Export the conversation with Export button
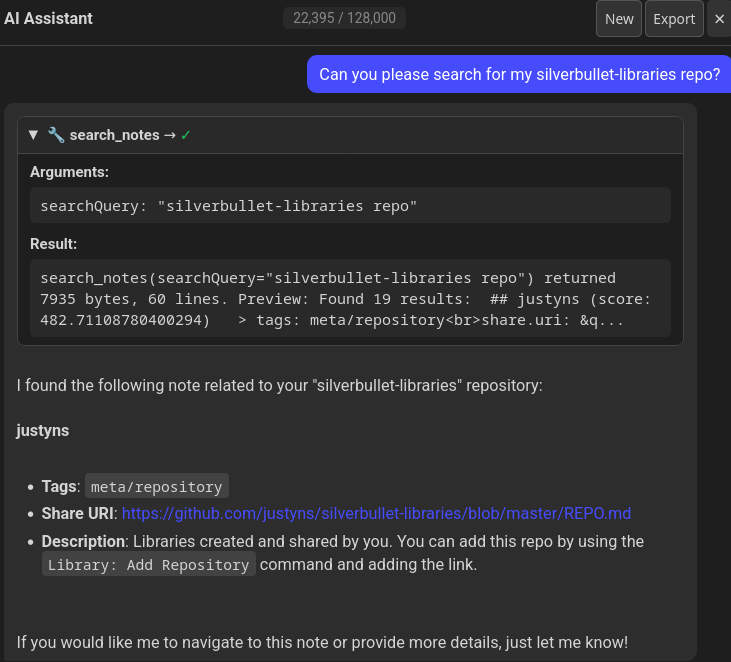Viewport: 731px width, 662px height. click(674, 19)
